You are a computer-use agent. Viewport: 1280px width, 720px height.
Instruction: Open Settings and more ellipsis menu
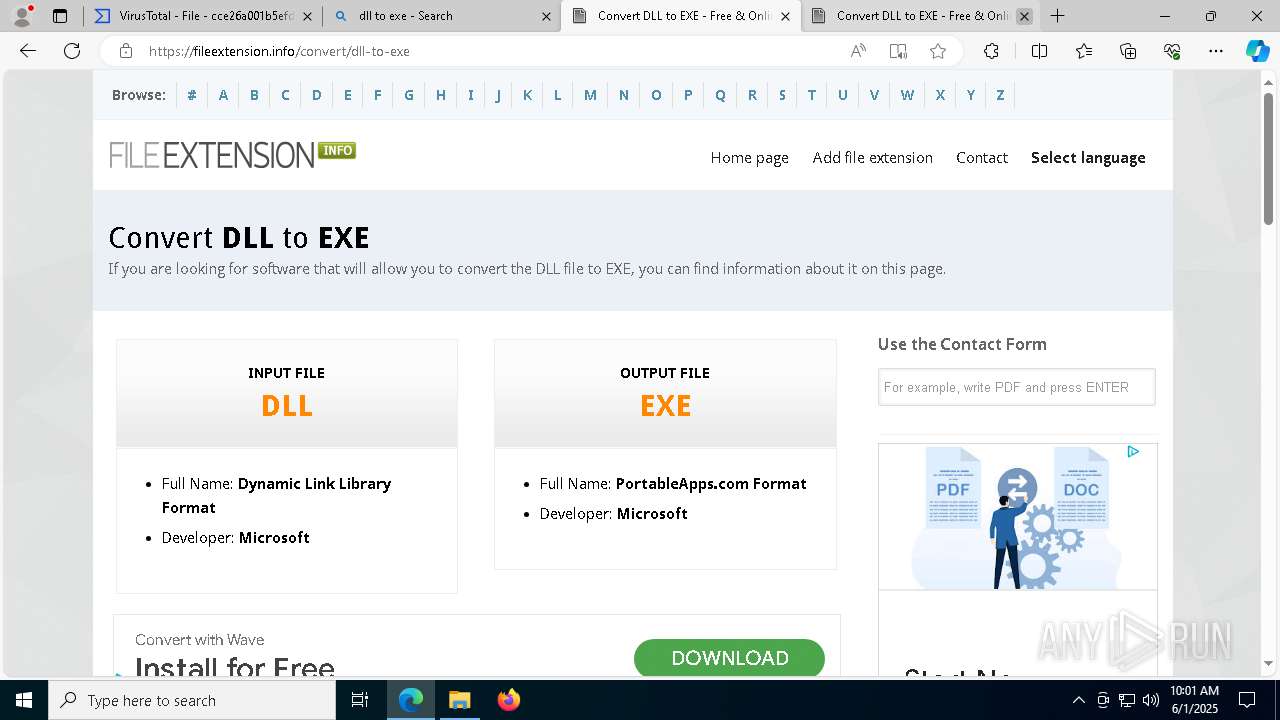click(1216, 51)
